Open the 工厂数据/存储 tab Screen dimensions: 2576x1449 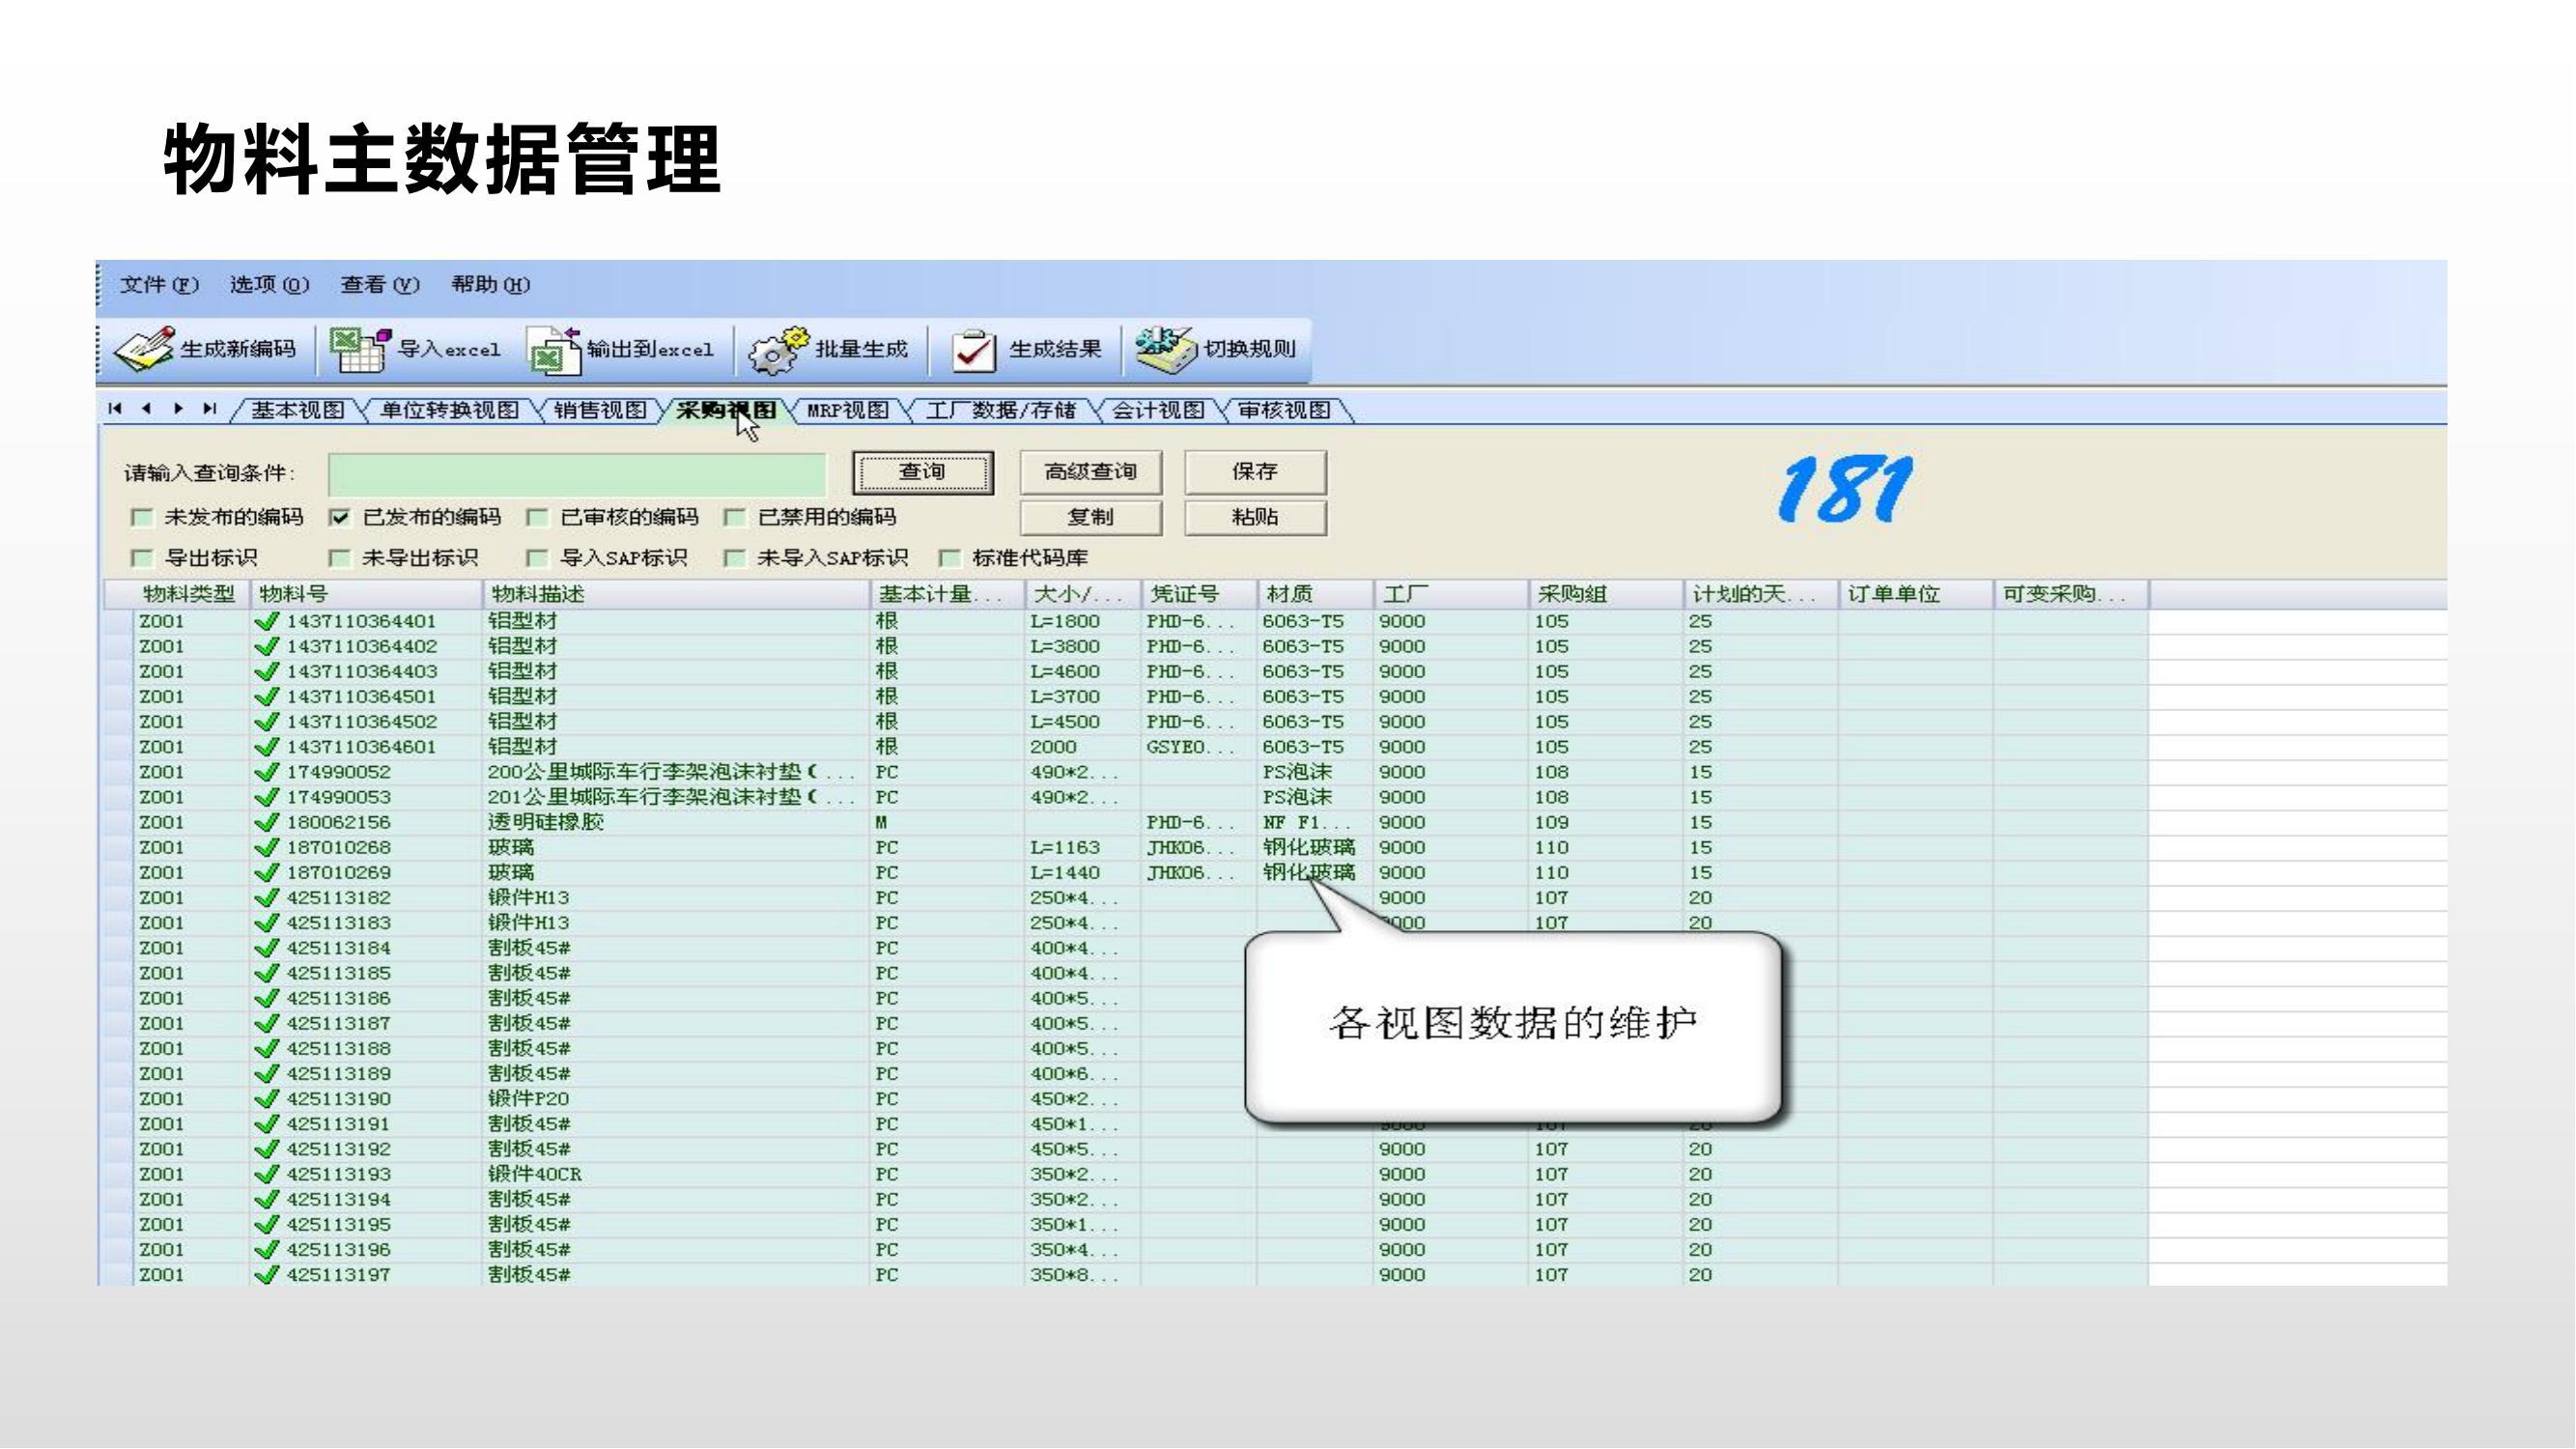point(1000,410)
